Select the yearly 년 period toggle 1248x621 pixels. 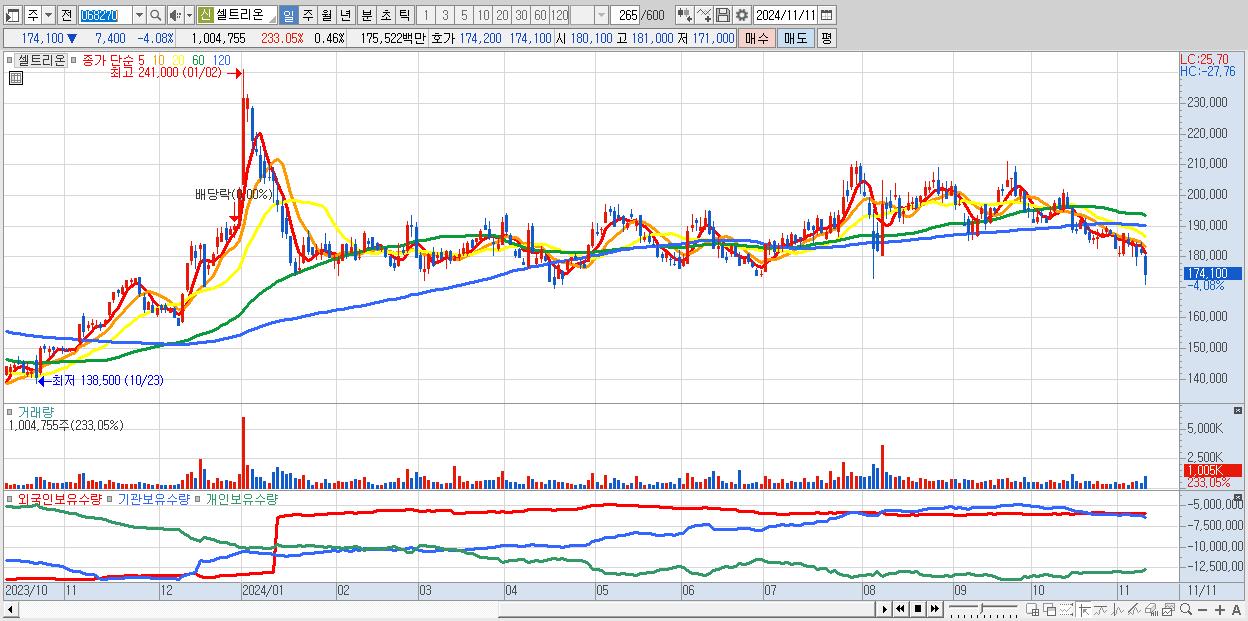[345, 15]
